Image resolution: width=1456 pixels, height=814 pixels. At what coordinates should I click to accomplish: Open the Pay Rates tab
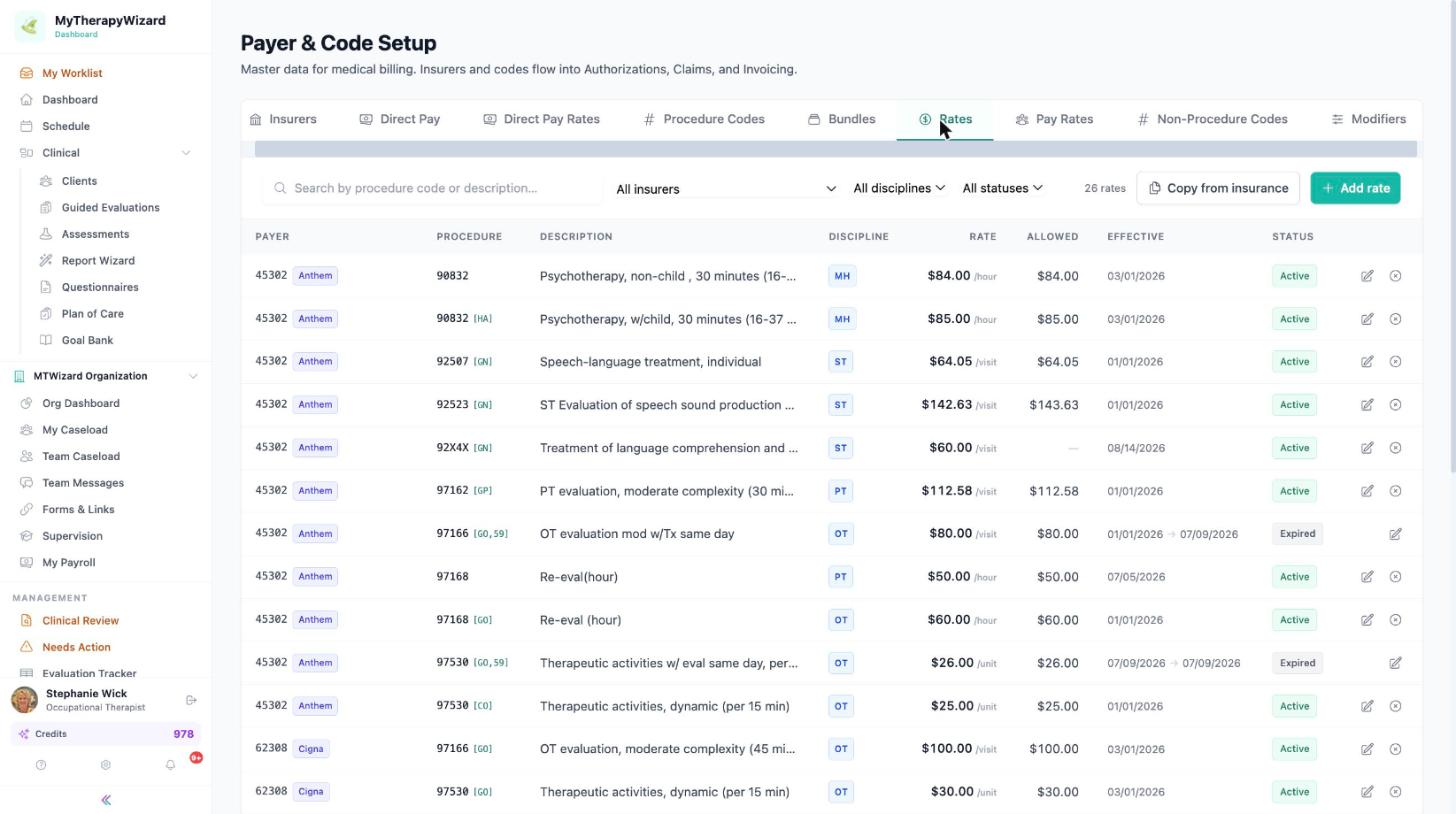pos(1054,119)
